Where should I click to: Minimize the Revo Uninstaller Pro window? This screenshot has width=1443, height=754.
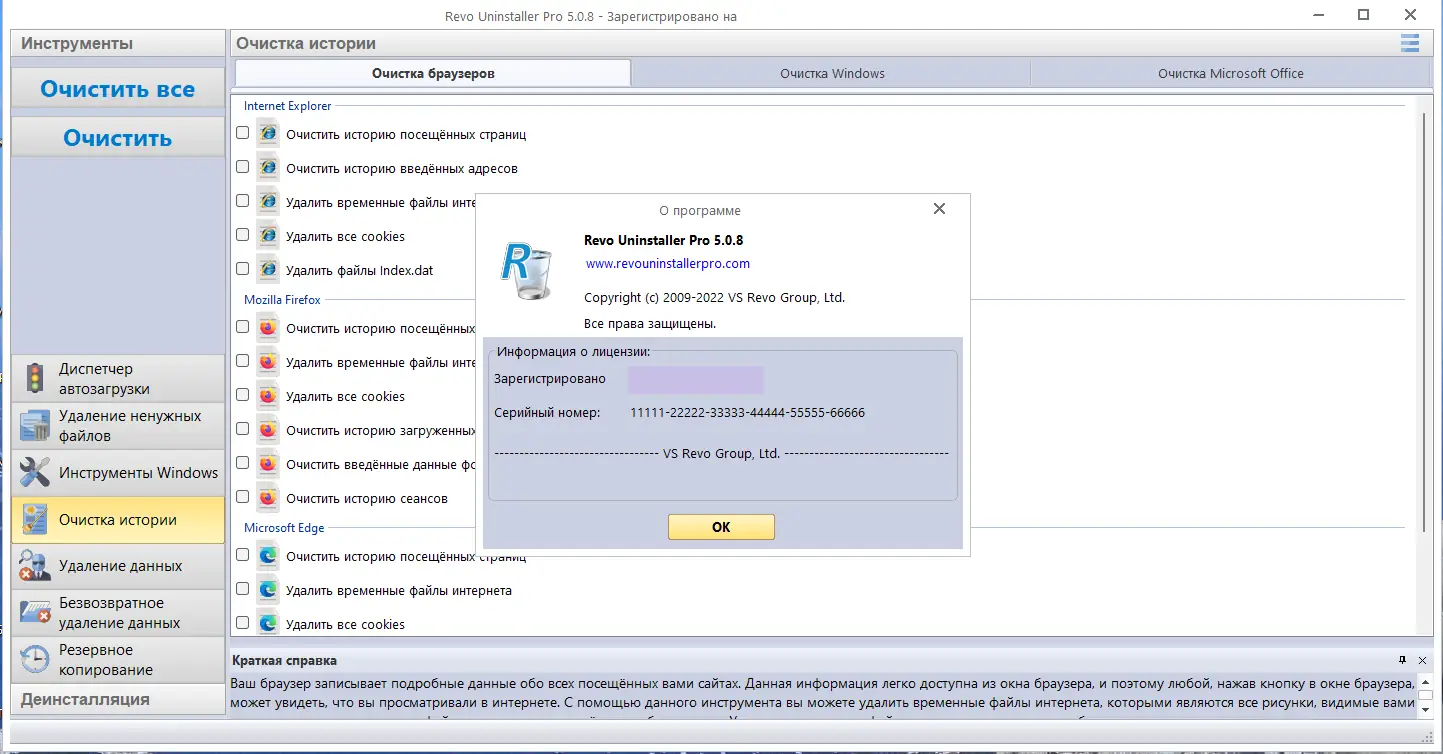[x=1317, y=15]
